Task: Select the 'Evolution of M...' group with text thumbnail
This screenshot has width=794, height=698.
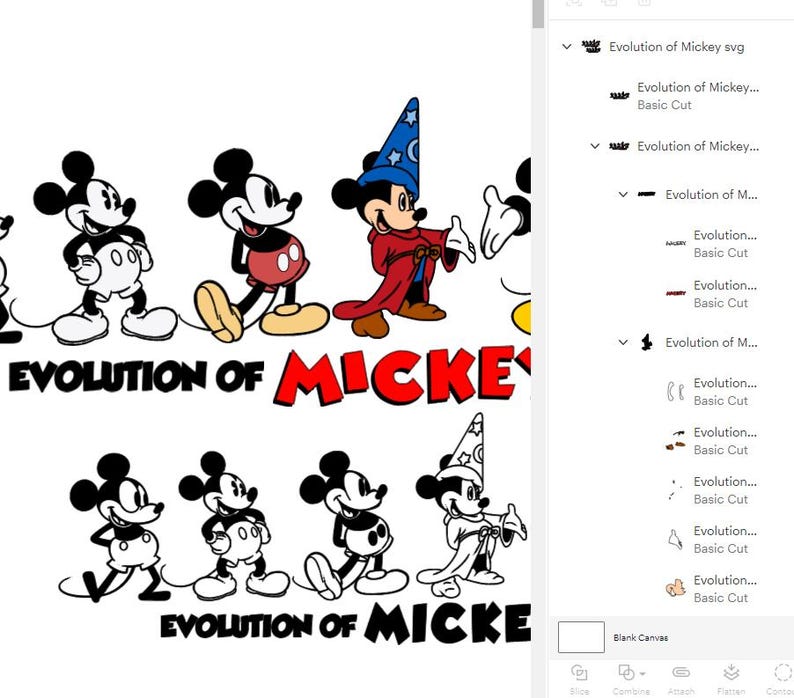Action: (x=698, y=195)
